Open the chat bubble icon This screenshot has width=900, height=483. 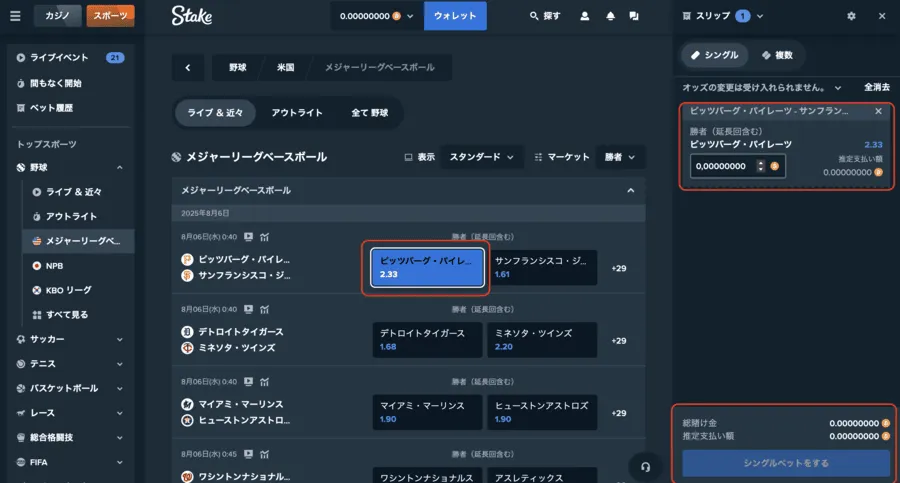click(634, 16)
